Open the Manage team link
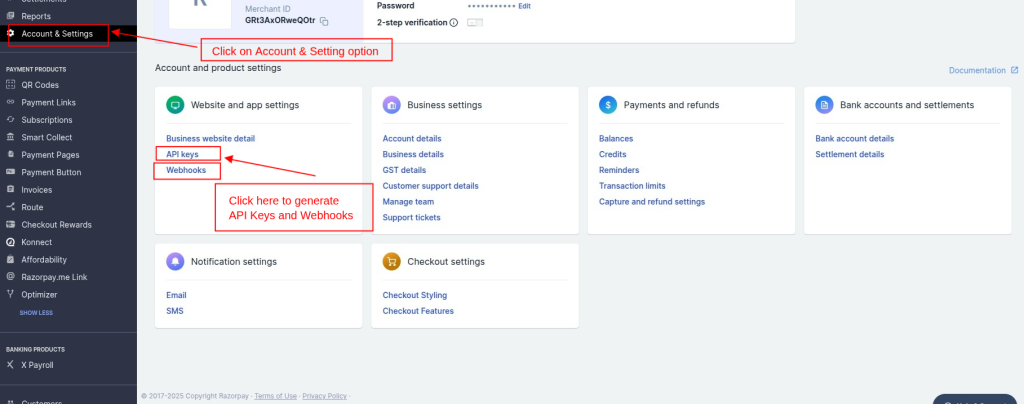This screenshot has width=1024, height=404. pyautogui.click(x=408, y=202)
